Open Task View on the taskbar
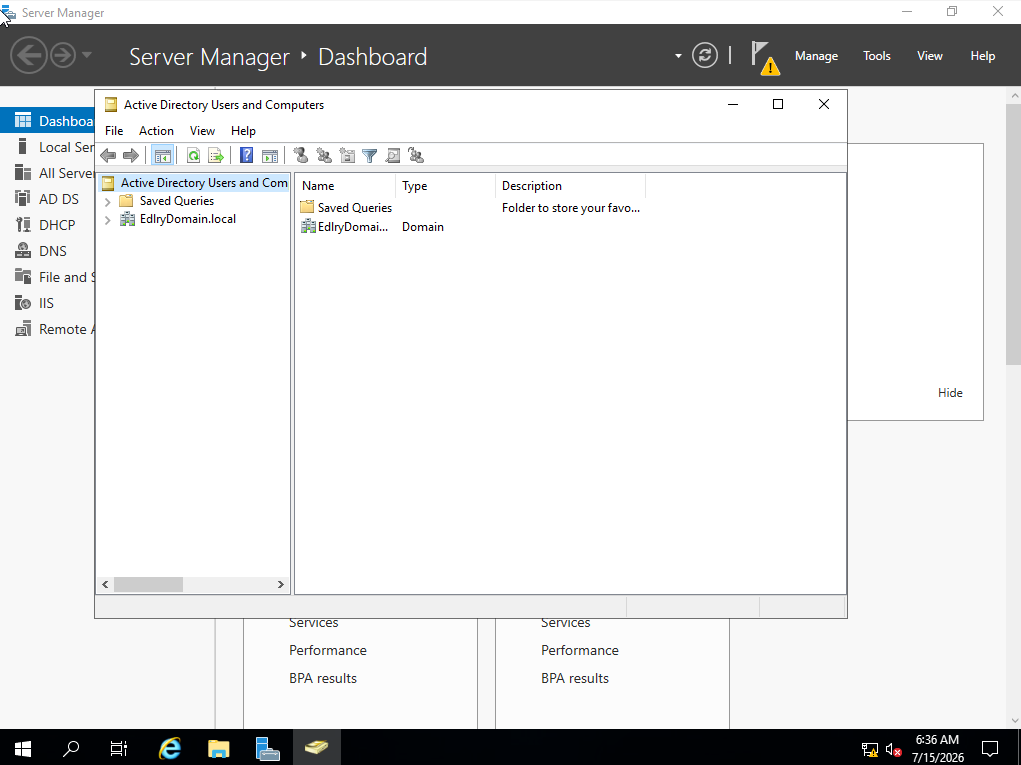1021x765 pixels. tap(119, 748)
